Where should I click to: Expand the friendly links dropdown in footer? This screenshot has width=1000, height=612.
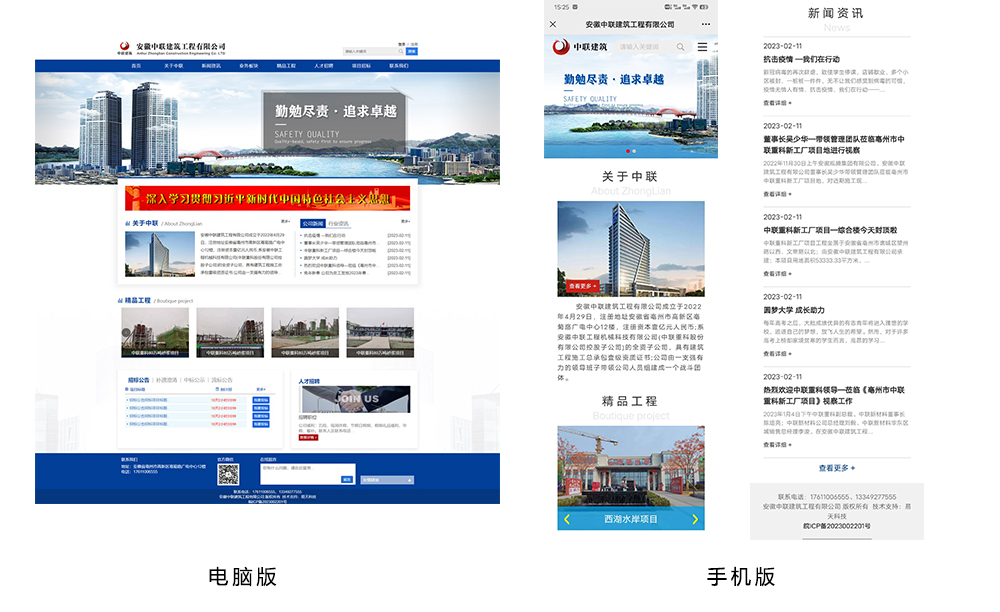click(x=386, y=480)
